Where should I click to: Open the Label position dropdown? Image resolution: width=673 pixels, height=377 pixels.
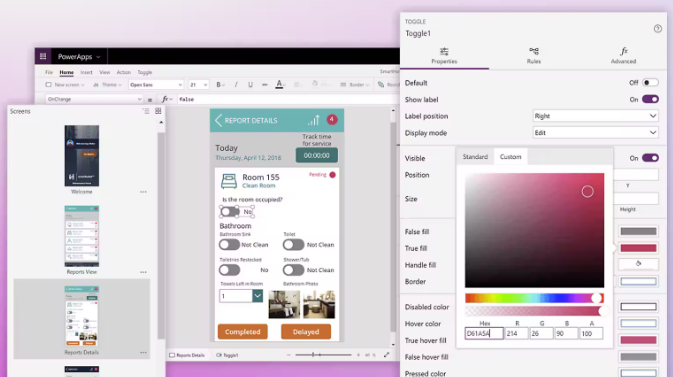coord(595,116)
